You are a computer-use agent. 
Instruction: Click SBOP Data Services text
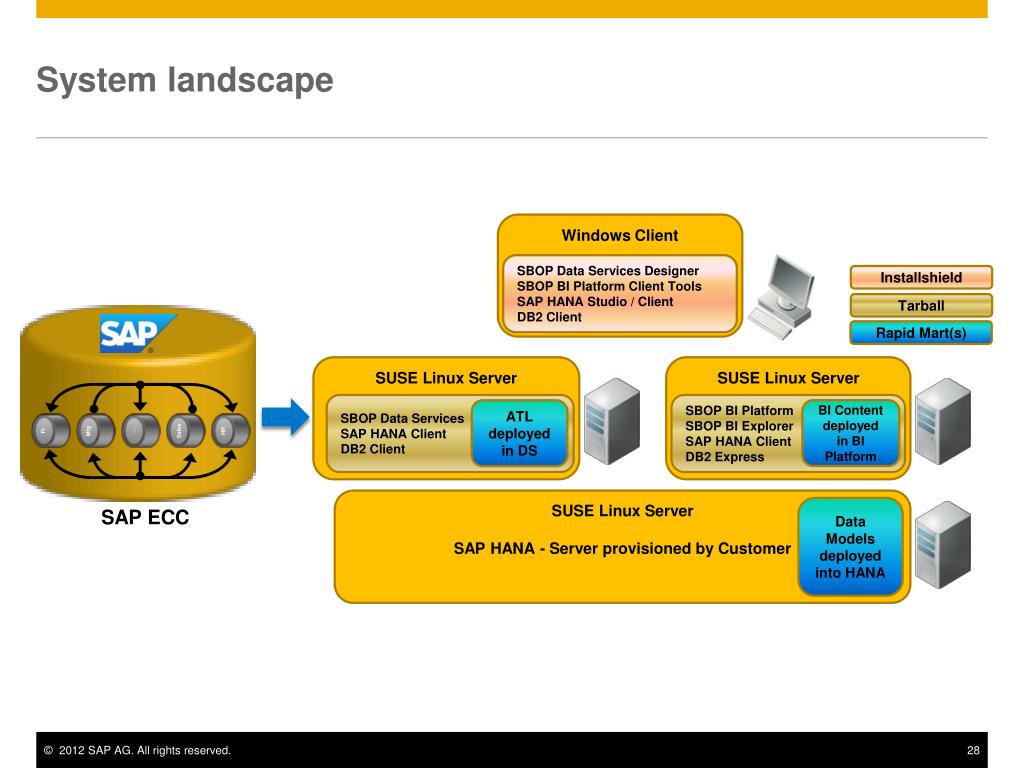point(402,418)
